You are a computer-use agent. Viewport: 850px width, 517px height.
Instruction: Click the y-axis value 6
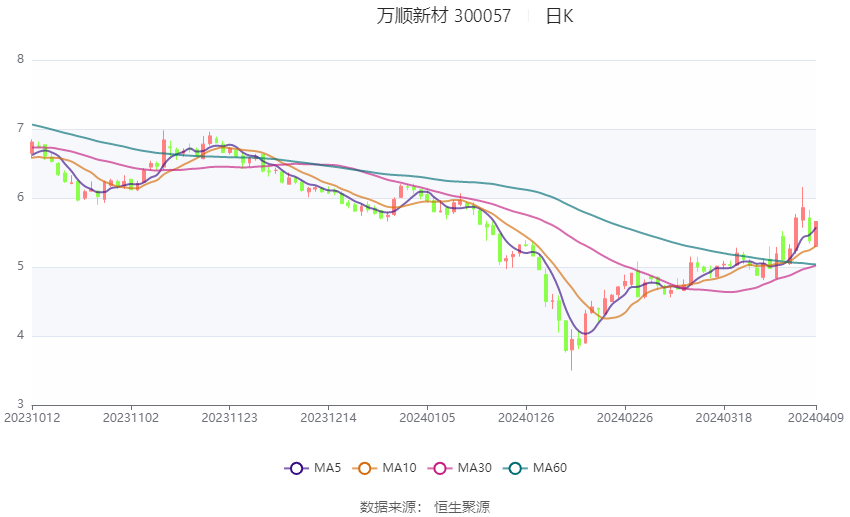21,197
